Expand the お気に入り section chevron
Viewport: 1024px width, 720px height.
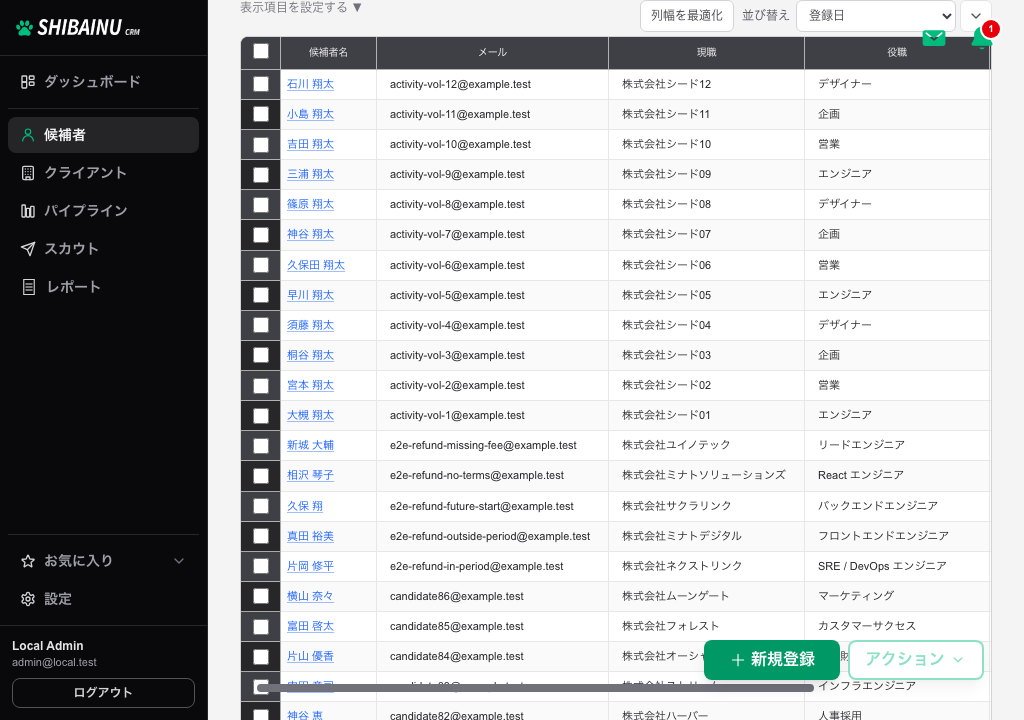179,561
